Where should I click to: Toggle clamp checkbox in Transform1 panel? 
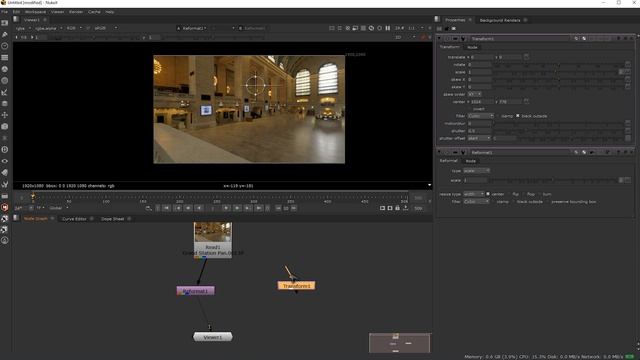click(498, 116)
